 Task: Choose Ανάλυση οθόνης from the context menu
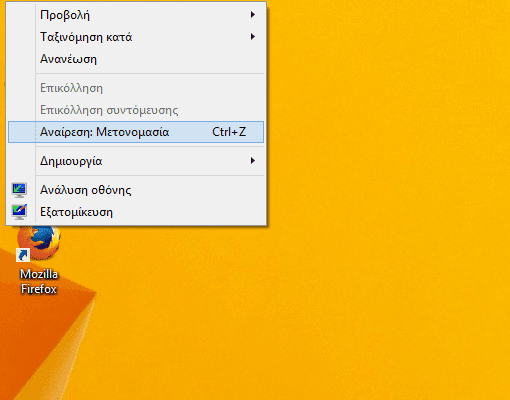pos(136,190)
